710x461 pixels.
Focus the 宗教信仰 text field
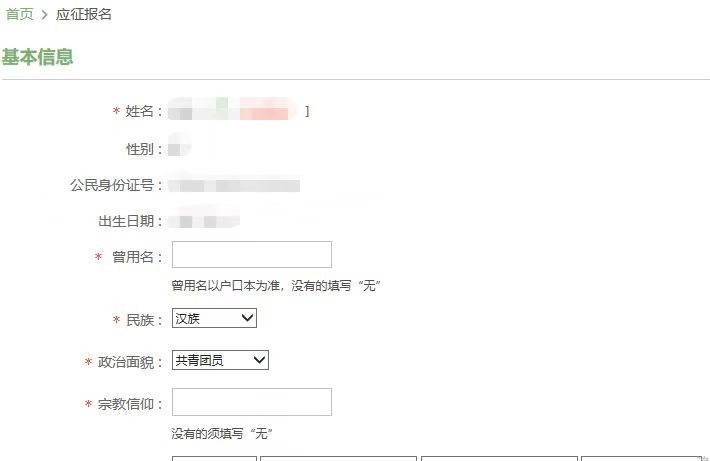(x=252, y=402)
